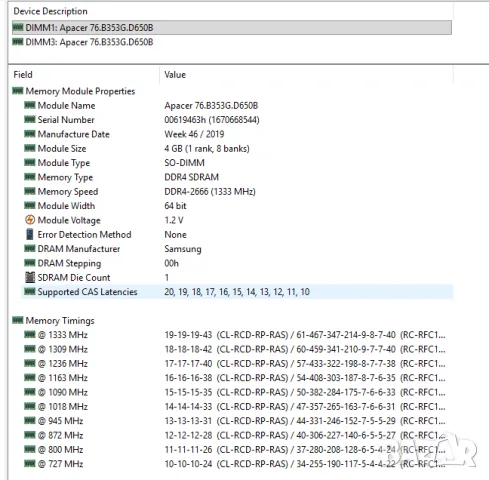The width and height of the screenshot is (489, 480).
Task: Click the value Week 46 / 2019
Action: click(x=194, y=134)
